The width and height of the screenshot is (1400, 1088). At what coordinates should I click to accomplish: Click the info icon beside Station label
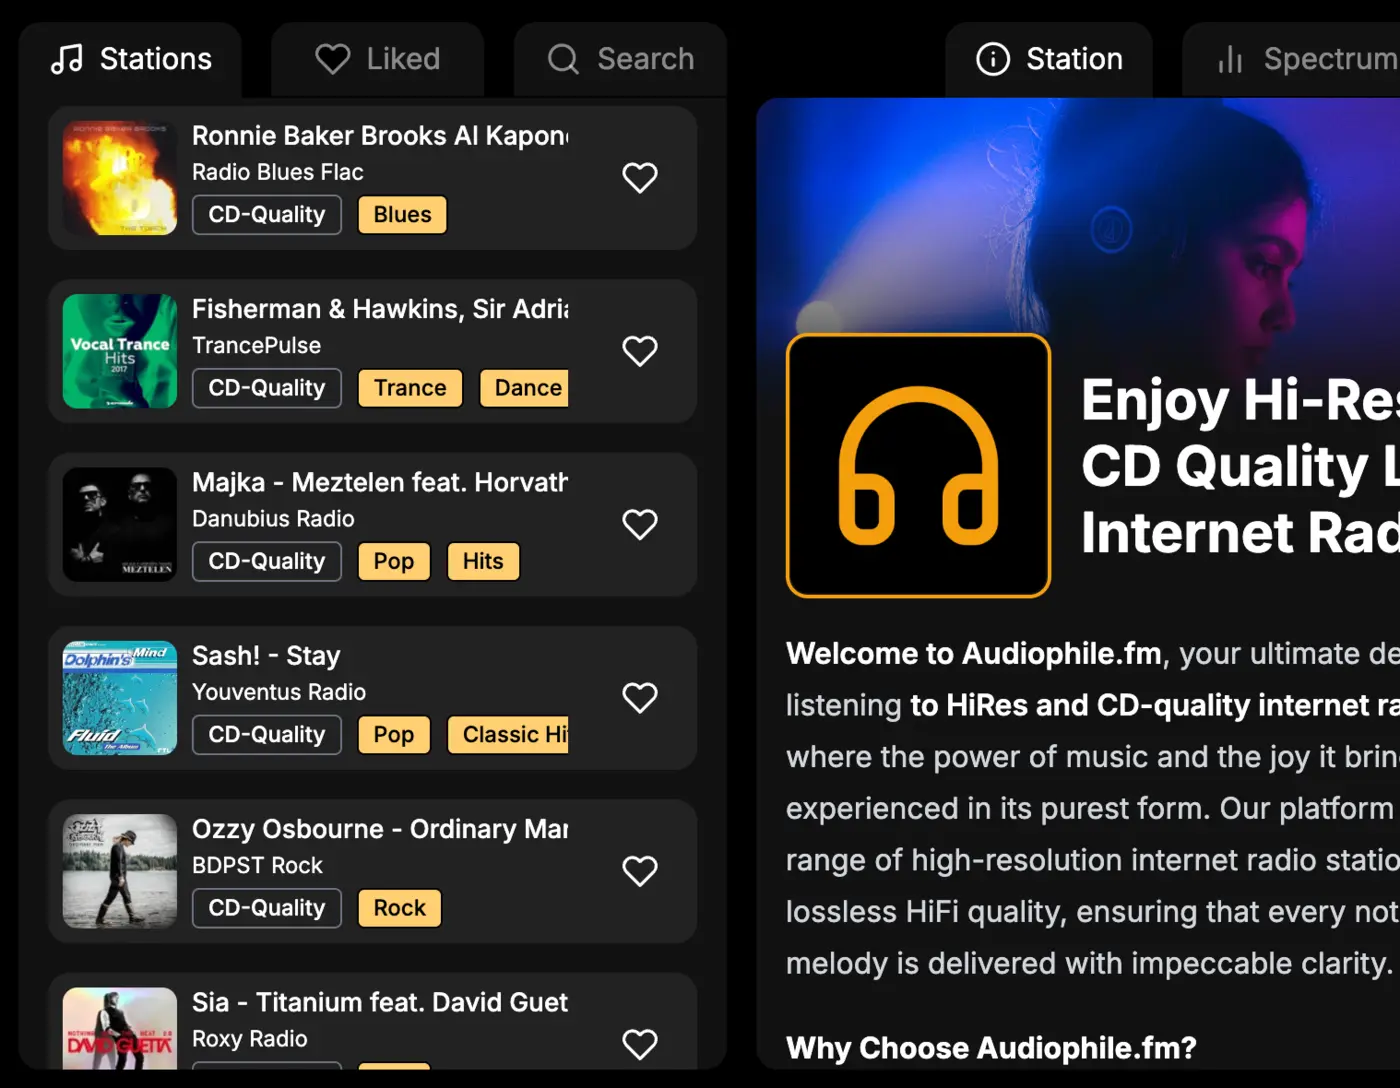992,59
